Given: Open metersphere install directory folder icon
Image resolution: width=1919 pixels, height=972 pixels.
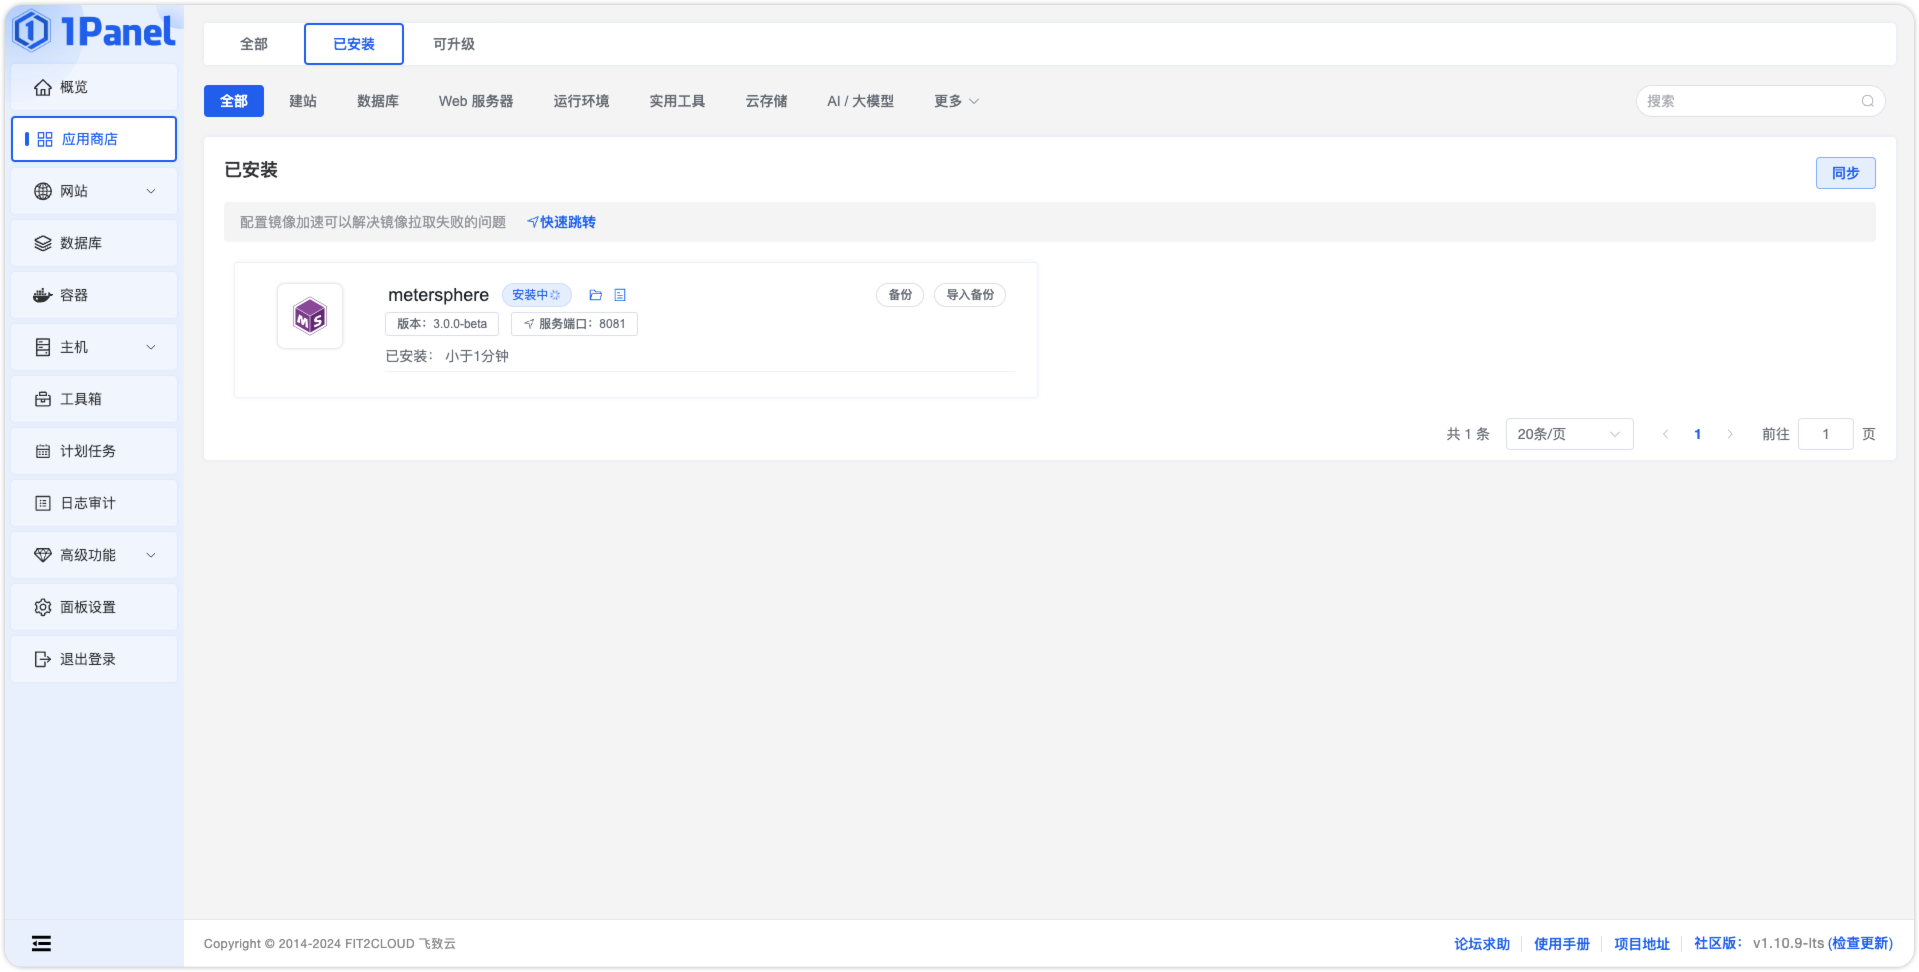Looking at the screenshot, I should 595,295.
